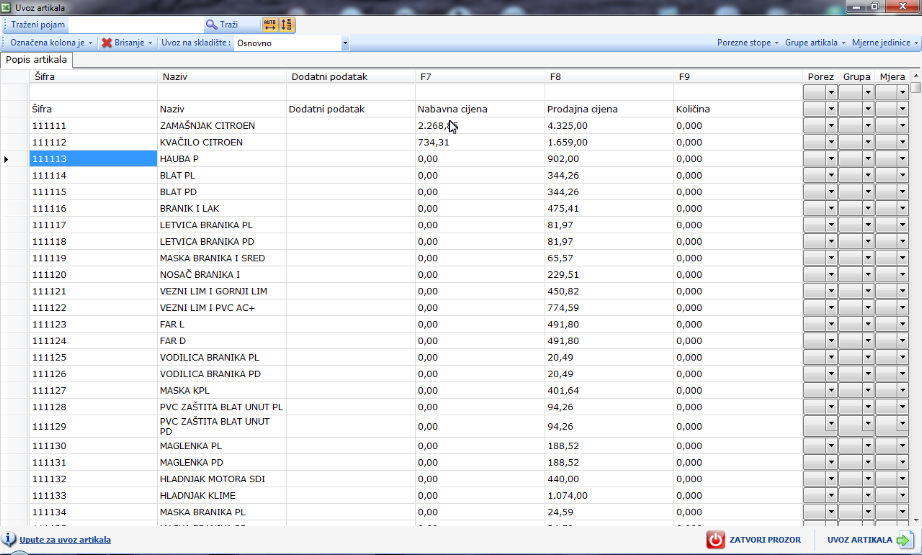Click sale price 902,00
The height and width of the screenshot is (555, 922).
pyautogui.click(x=609, y=159)
